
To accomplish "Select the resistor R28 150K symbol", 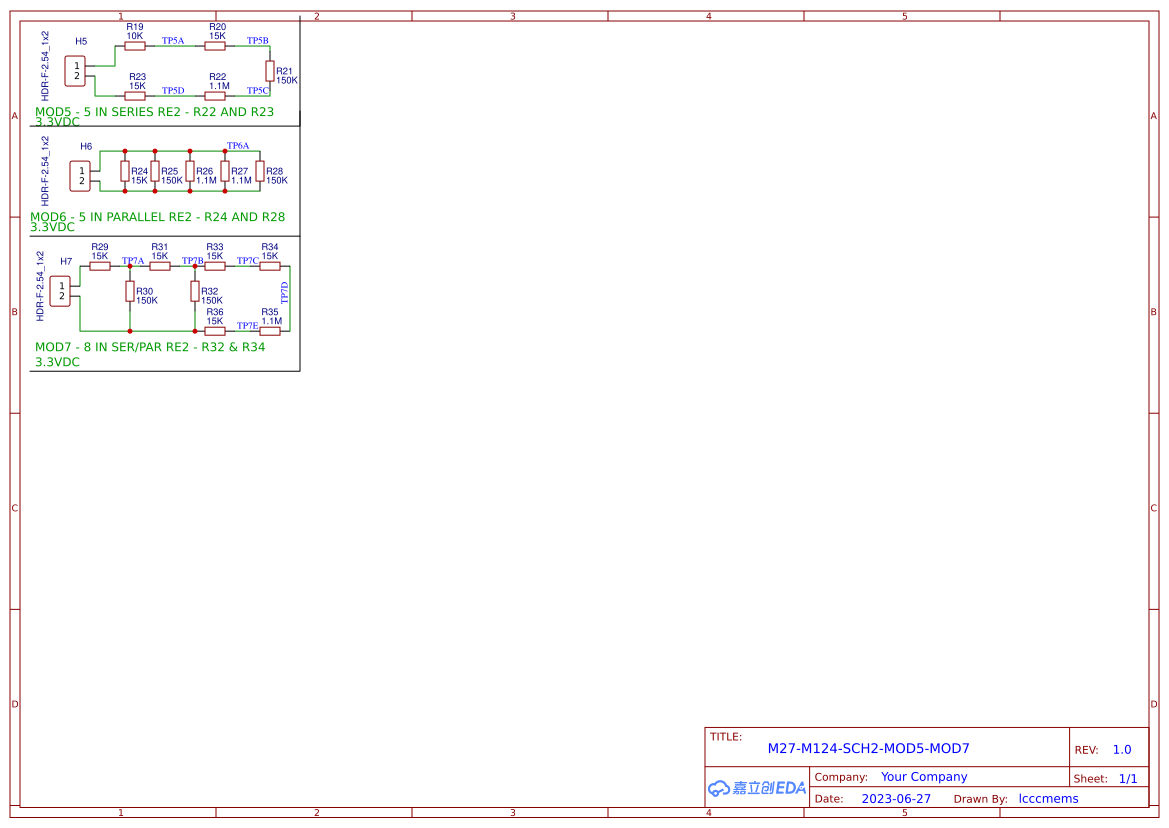I will click(259, 170).
